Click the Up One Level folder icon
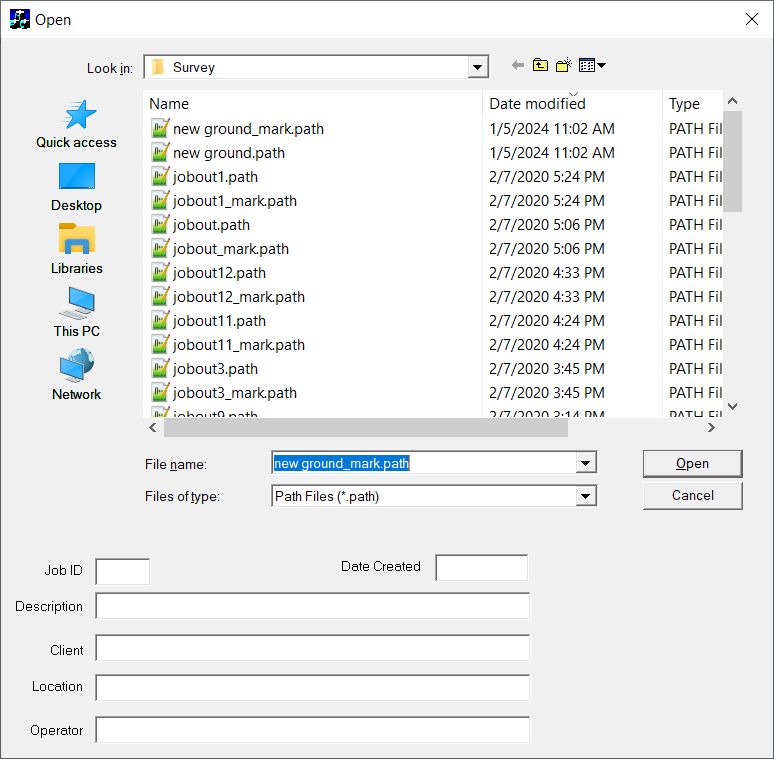The width and height of the screenshot is (774, 759). (540, 66)
